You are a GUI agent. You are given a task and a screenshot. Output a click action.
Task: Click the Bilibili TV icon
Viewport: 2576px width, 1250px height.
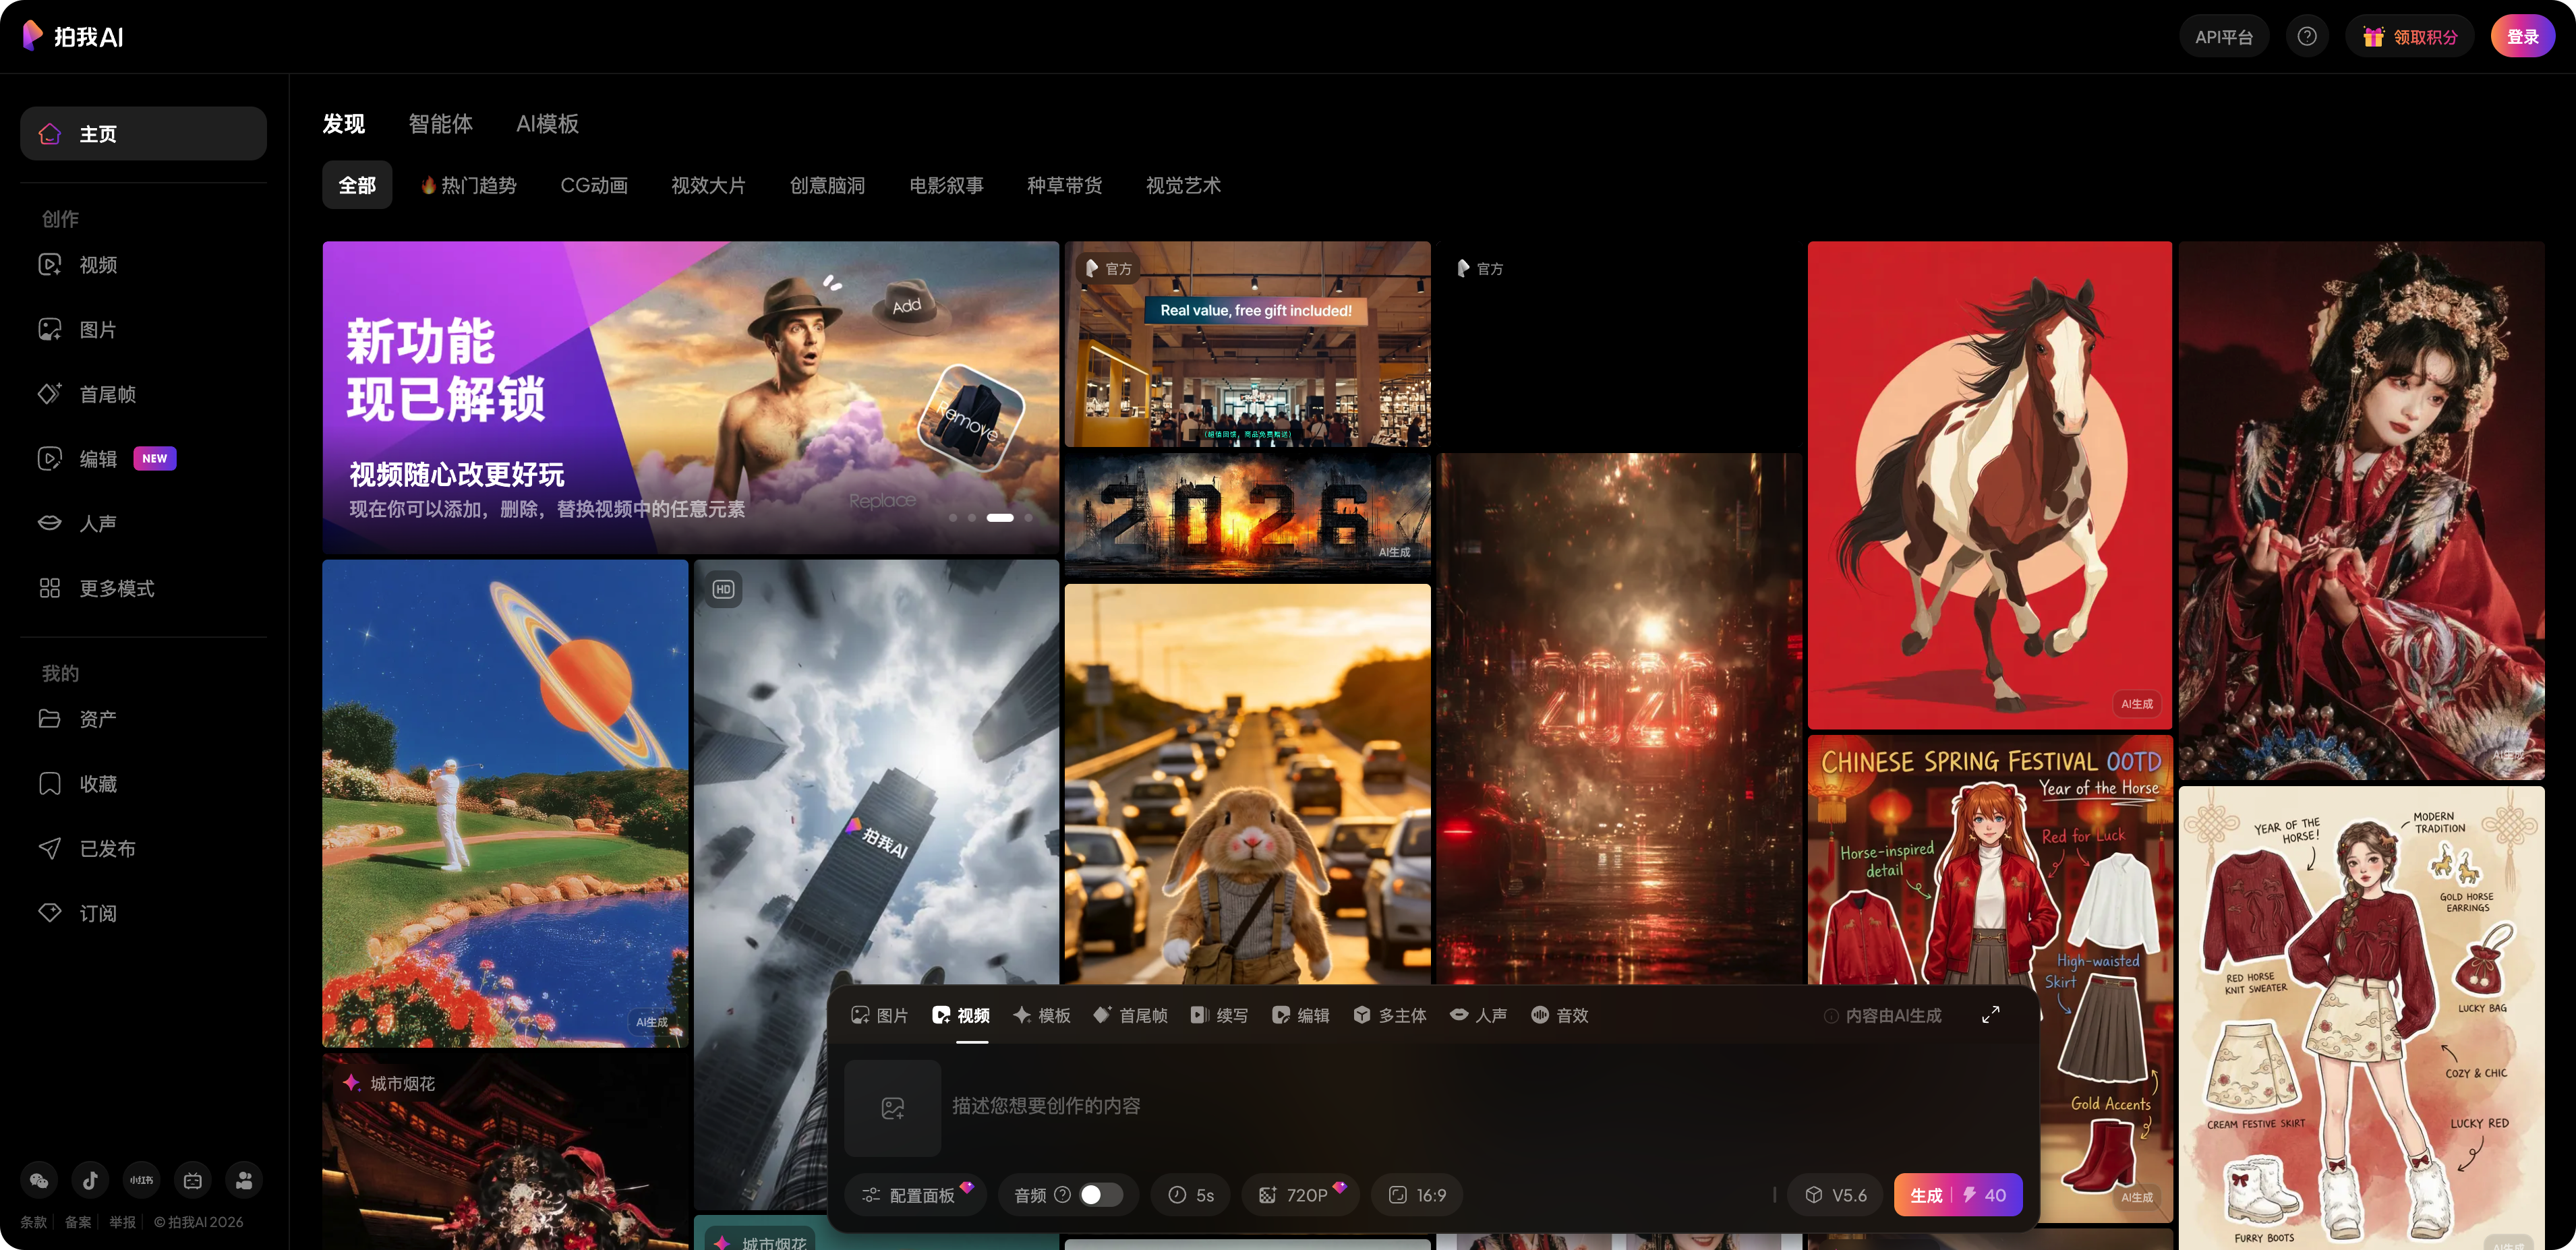pos(193,1180)
